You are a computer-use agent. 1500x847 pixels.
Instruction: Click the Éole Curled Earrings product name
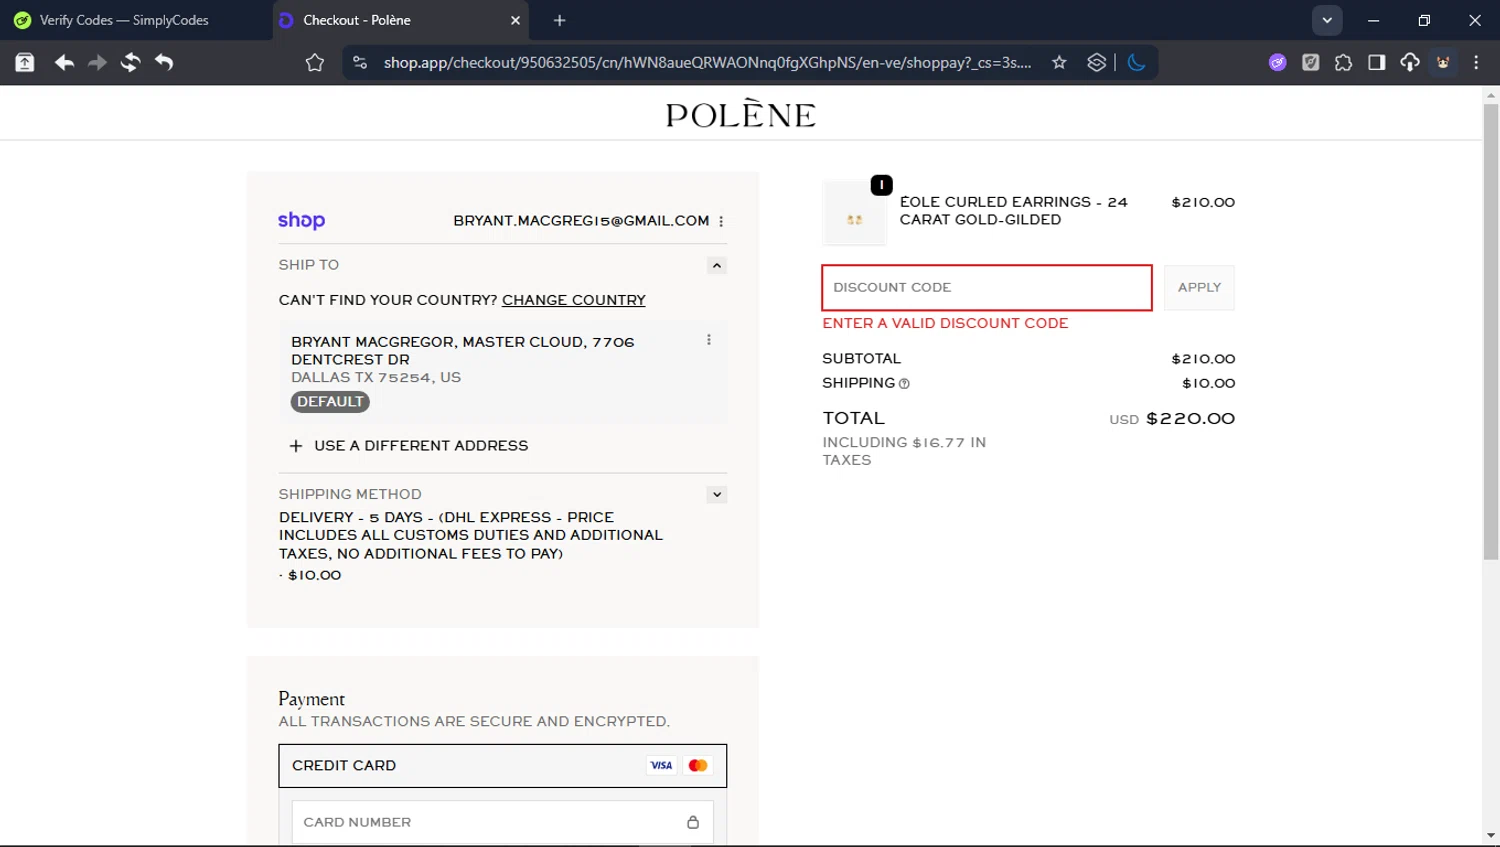pyautogui.click(x=1013, y=211)
